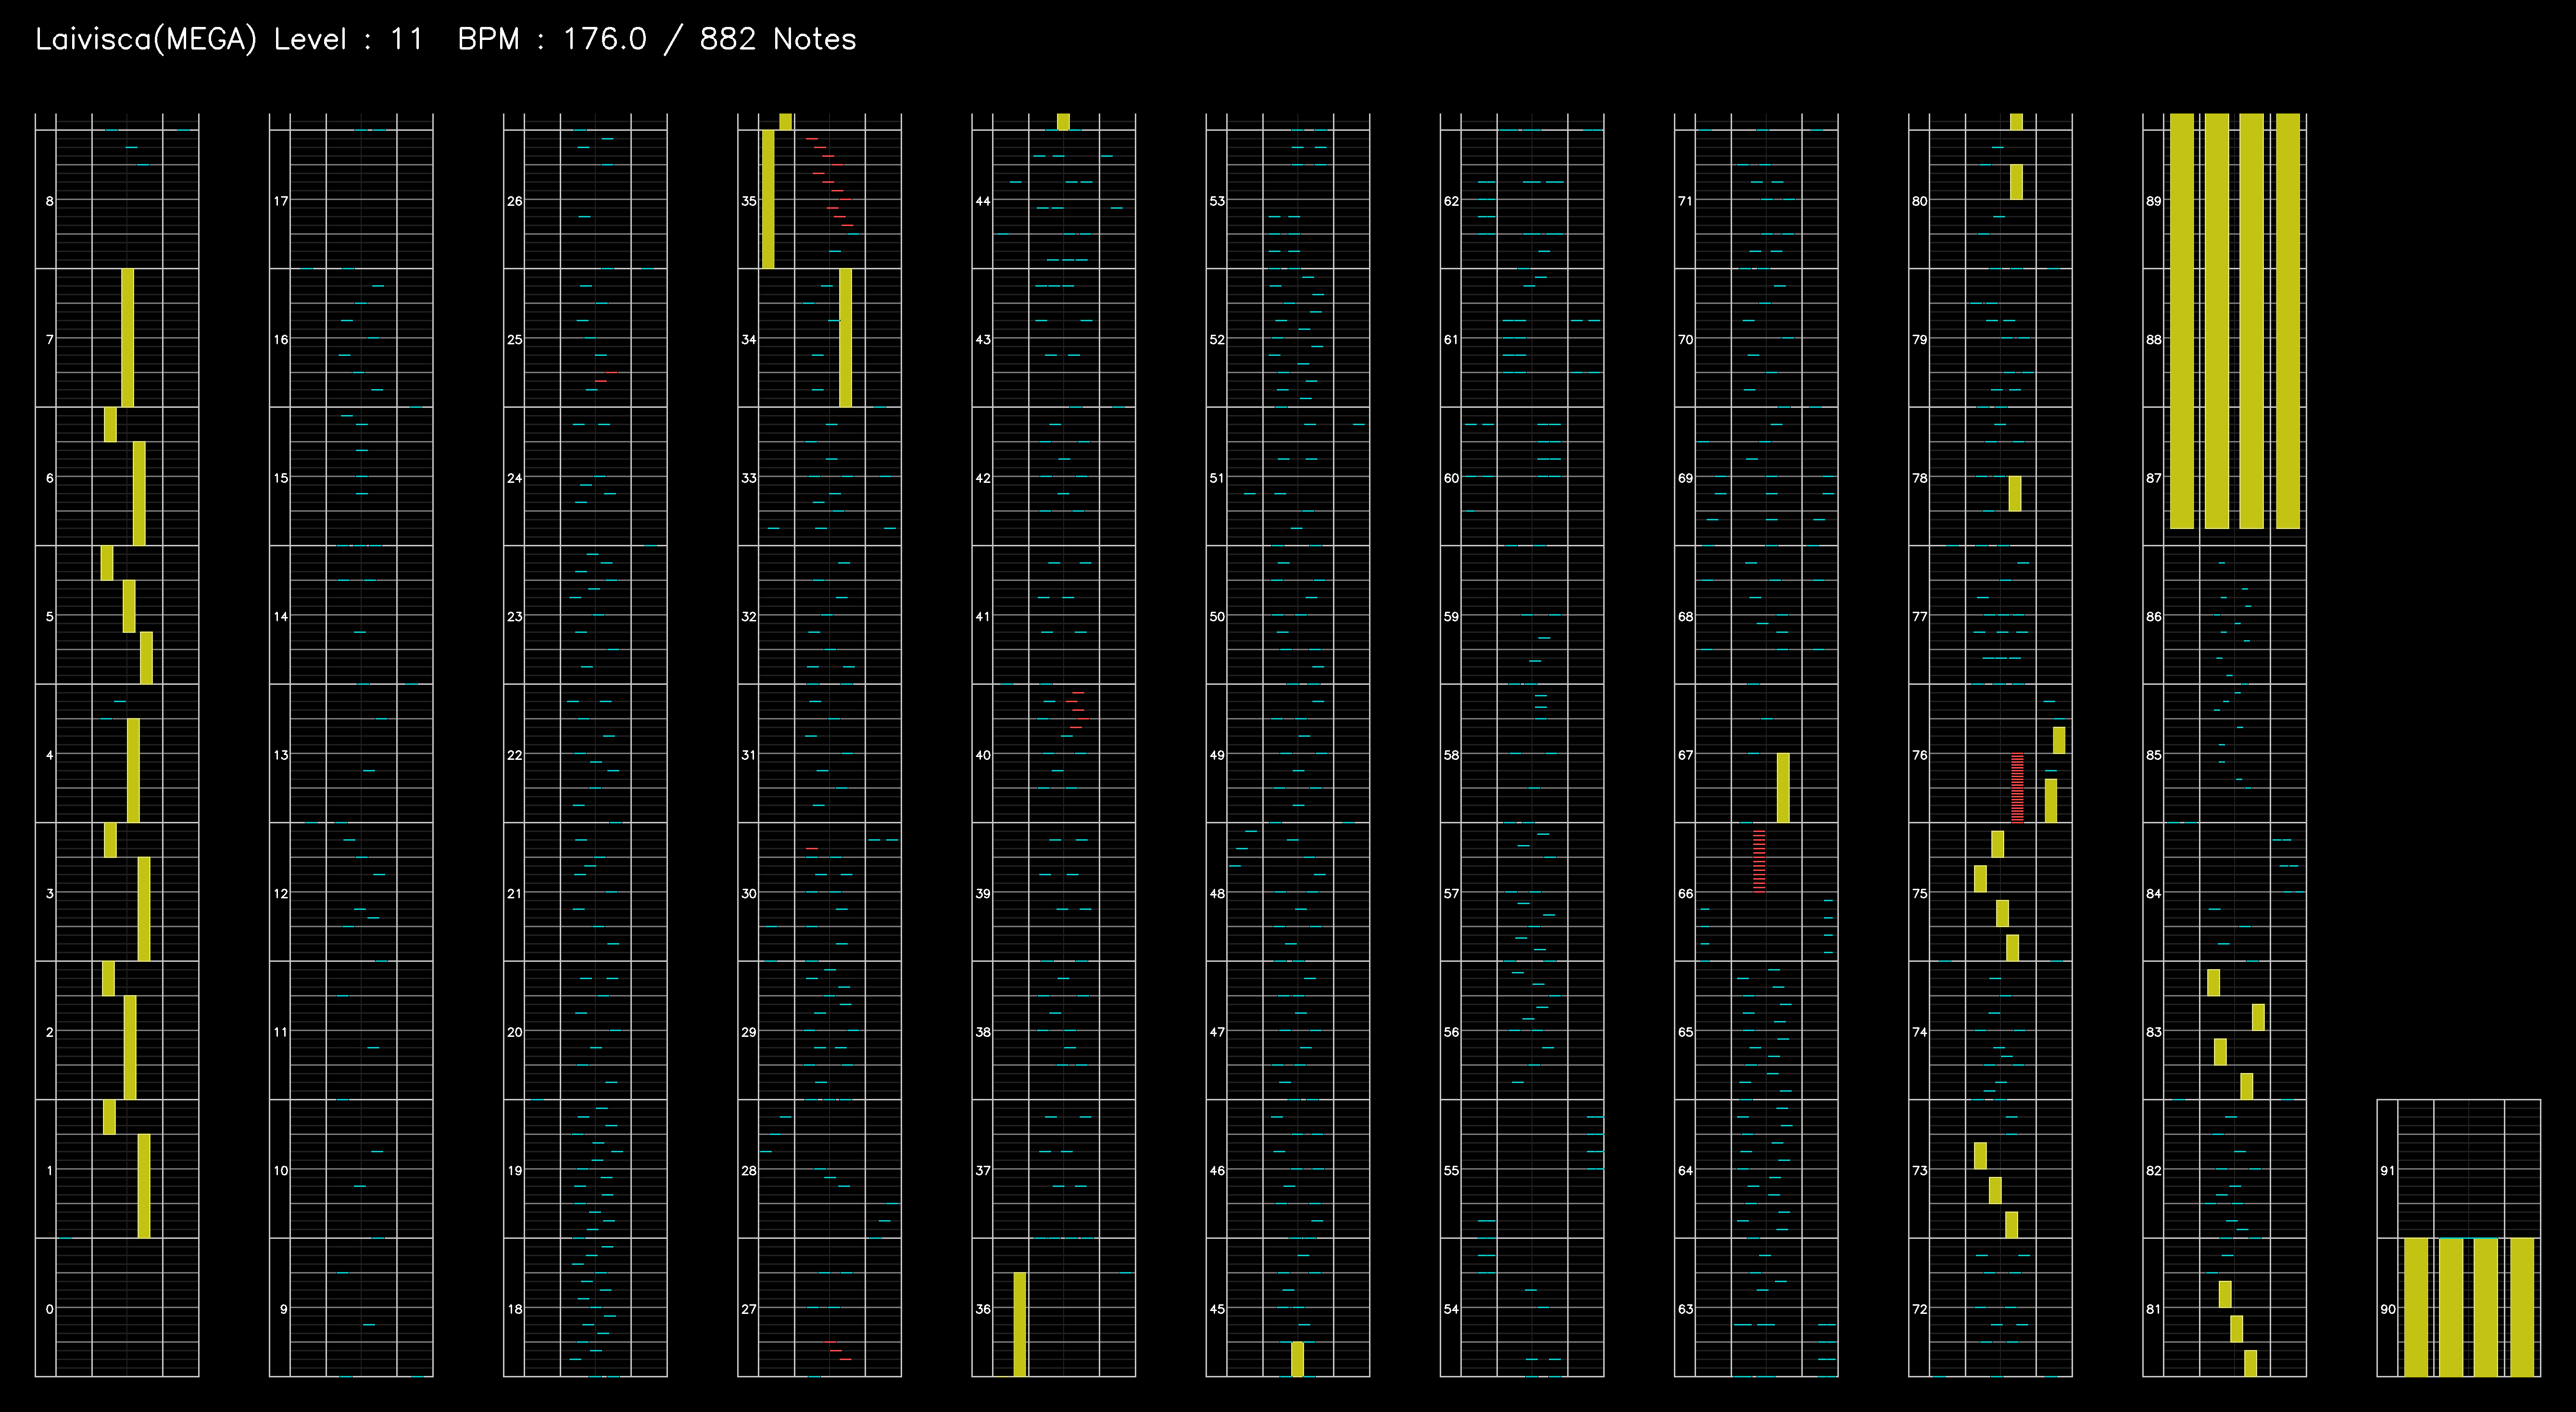Select the 'Level : 11' text
This screenshot has width=2576, height=1412.
click(x=349, y=40)
